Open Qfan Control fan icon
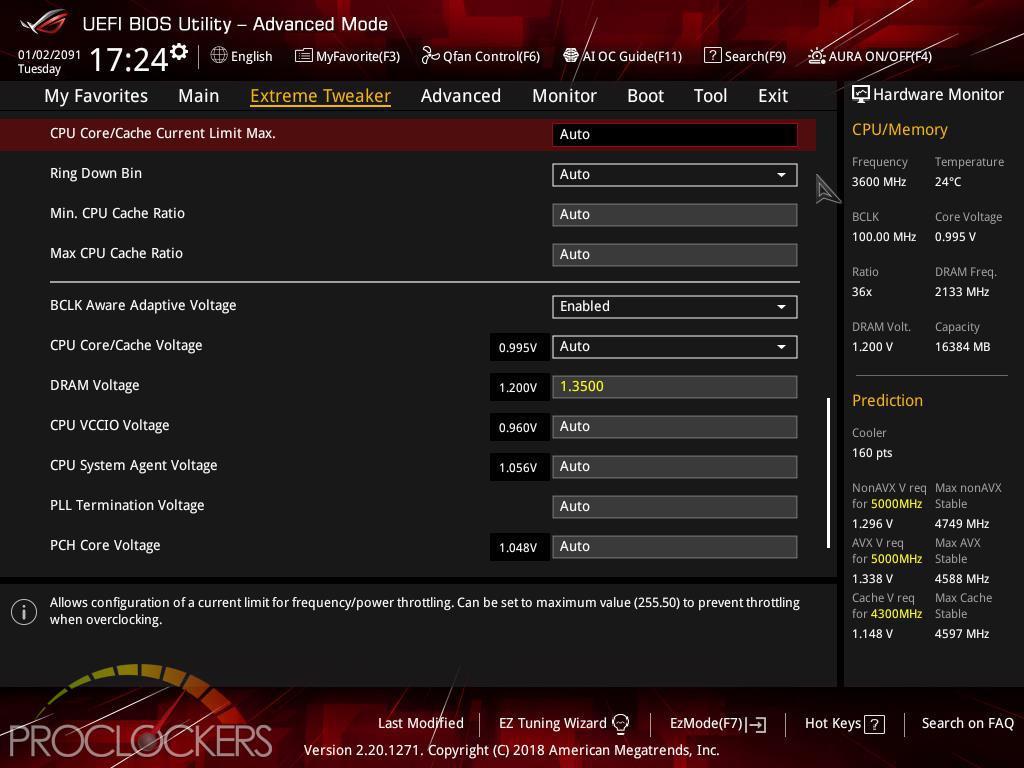 point(430,56)
